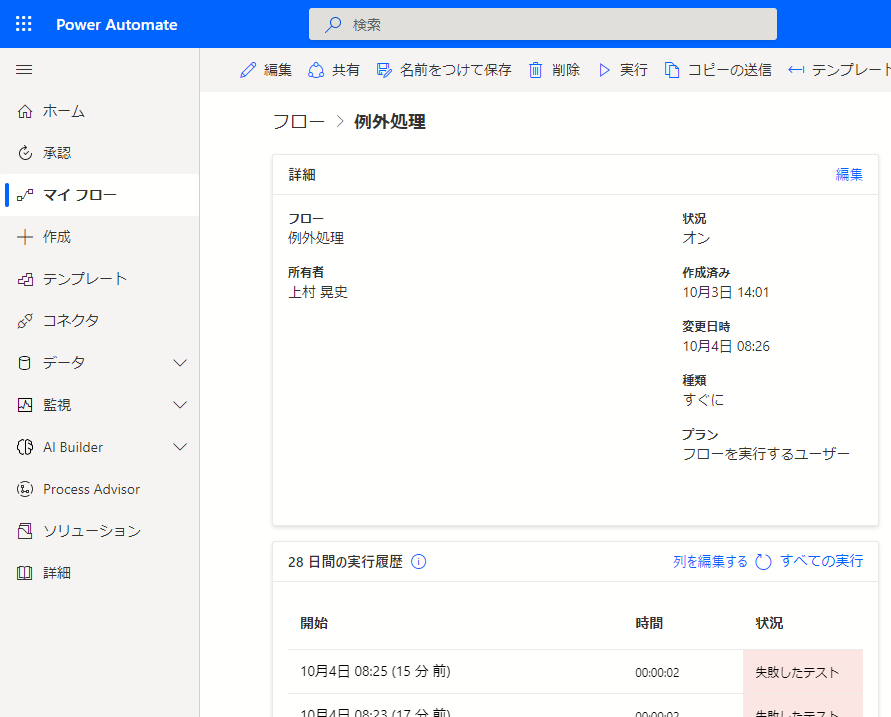Click the copy icon beside コピーの送信

672,70
